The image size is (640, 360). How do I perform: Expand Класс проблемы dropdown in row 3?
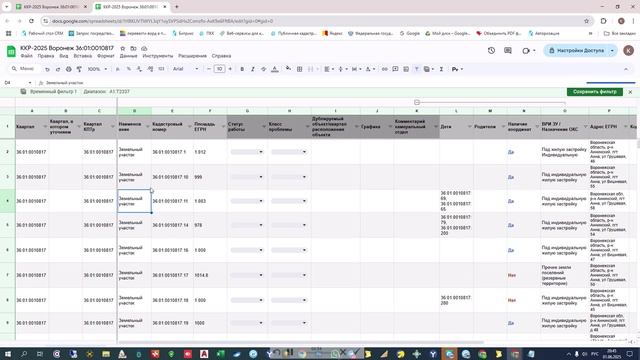click(304, 177)
